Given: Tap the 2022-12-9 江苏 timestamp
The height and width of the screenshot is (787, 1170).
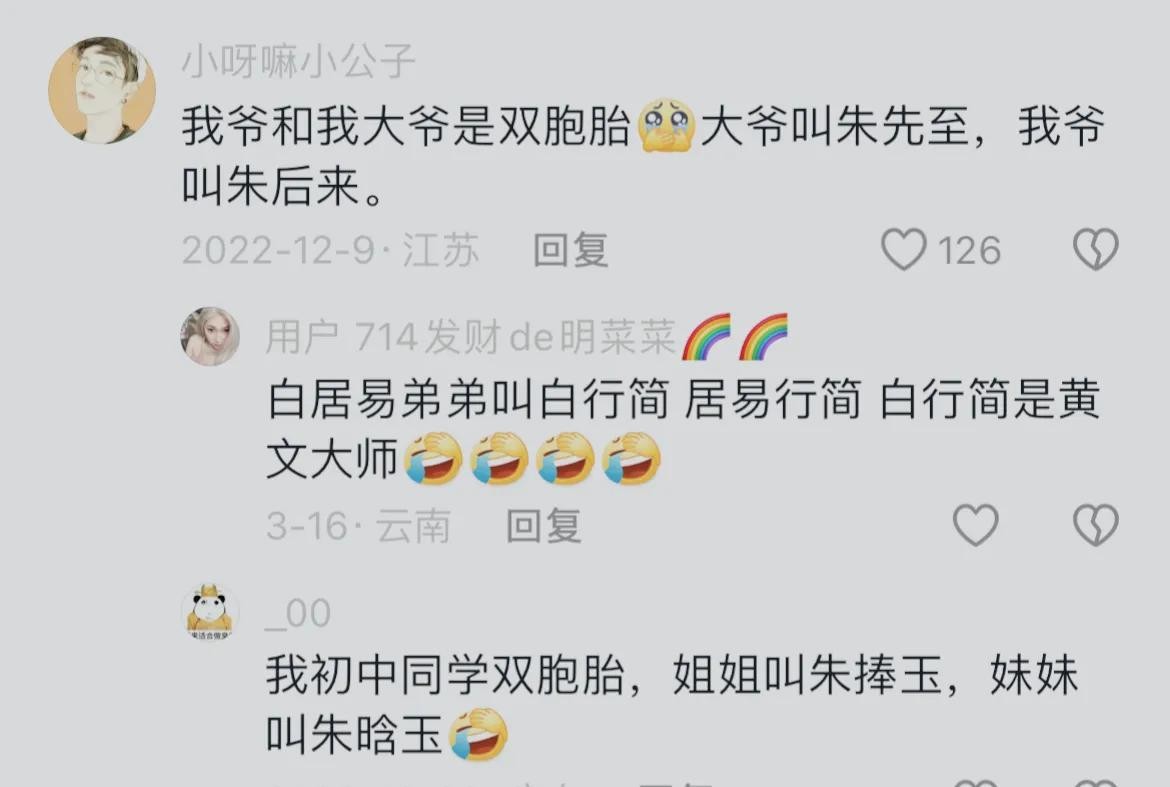Looking at the screenshot, I should (331, 250).
